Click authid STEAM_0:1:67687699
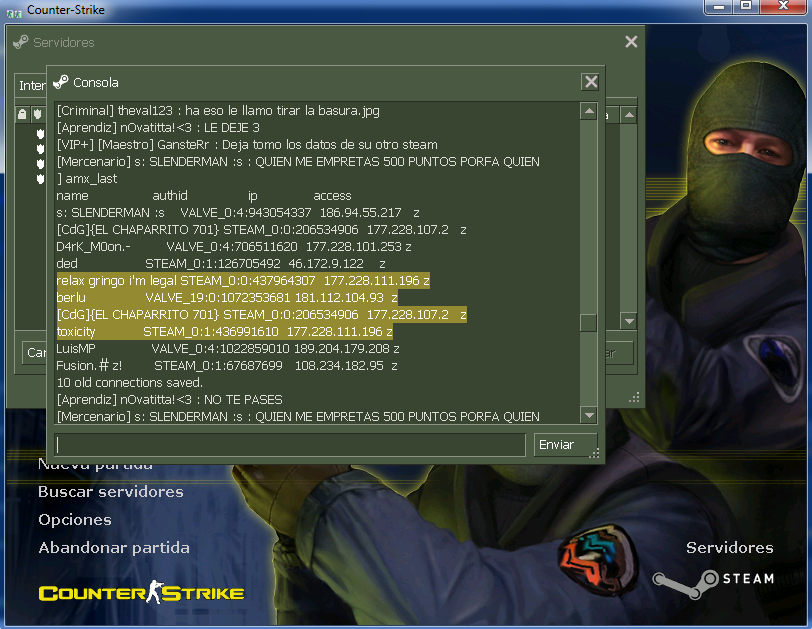The height and width of the screenshot is (629, 812). pyautogui.click(x=218, y=366)
